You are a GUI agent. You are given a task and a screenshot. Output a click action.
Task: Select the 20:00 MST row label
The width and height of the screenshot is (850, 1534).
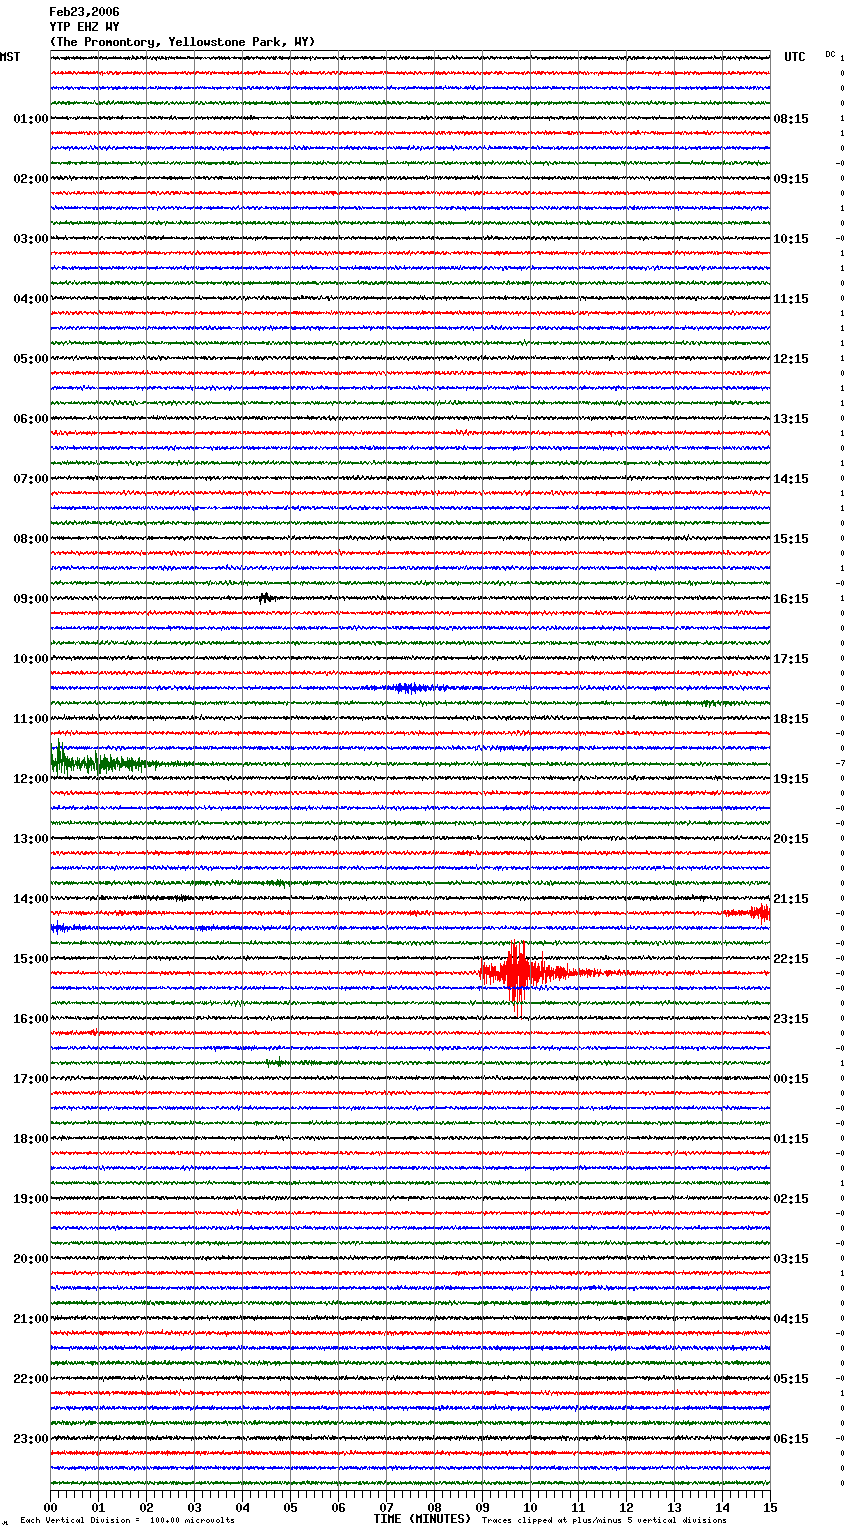(x=30, y=1259)
